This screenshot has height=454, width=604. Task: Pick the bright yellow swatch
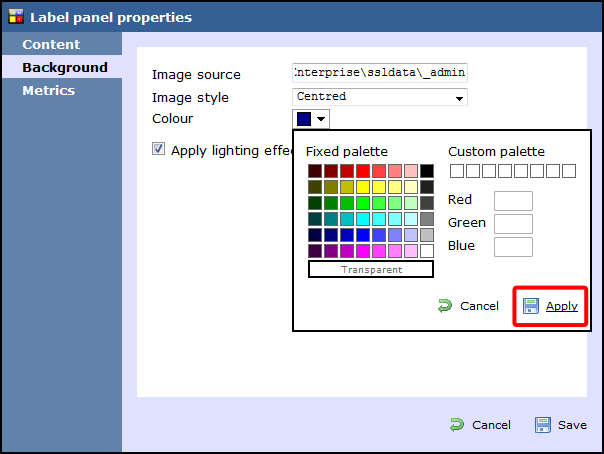363,187
